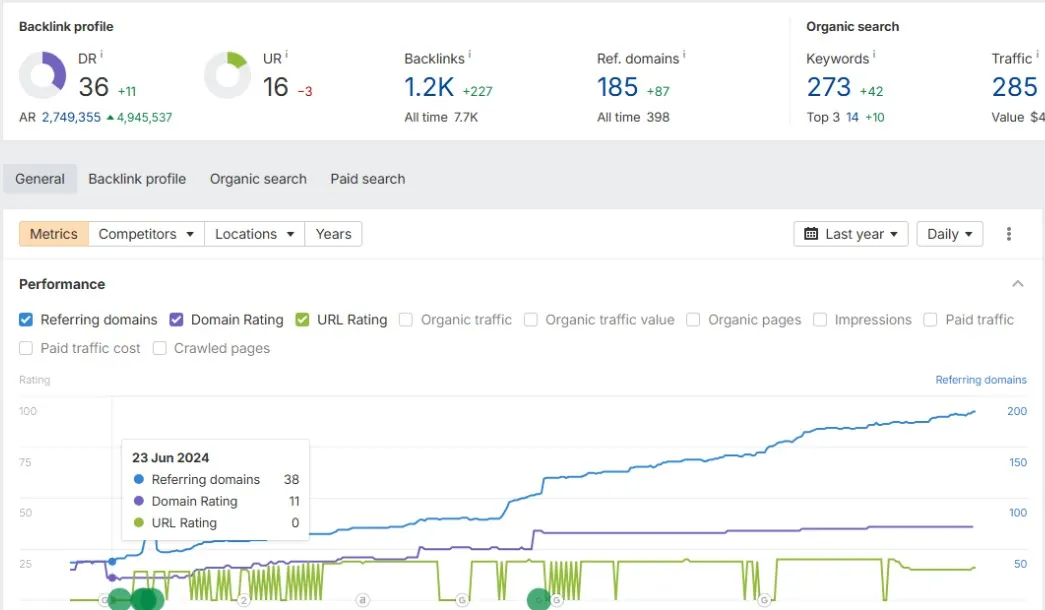The image size is (1045, 610).
Task: Click the info icon next to DR
Action: [x=101, y=55]
